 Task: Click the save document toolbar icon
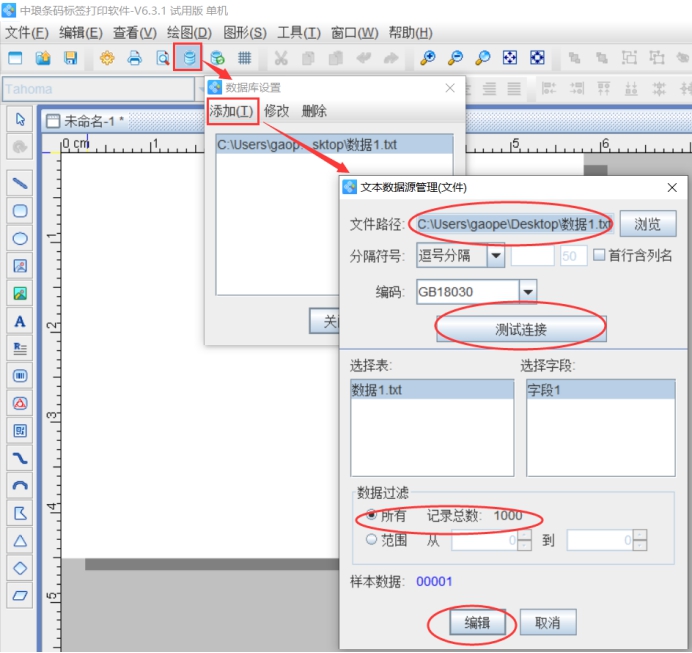point(70,58)
